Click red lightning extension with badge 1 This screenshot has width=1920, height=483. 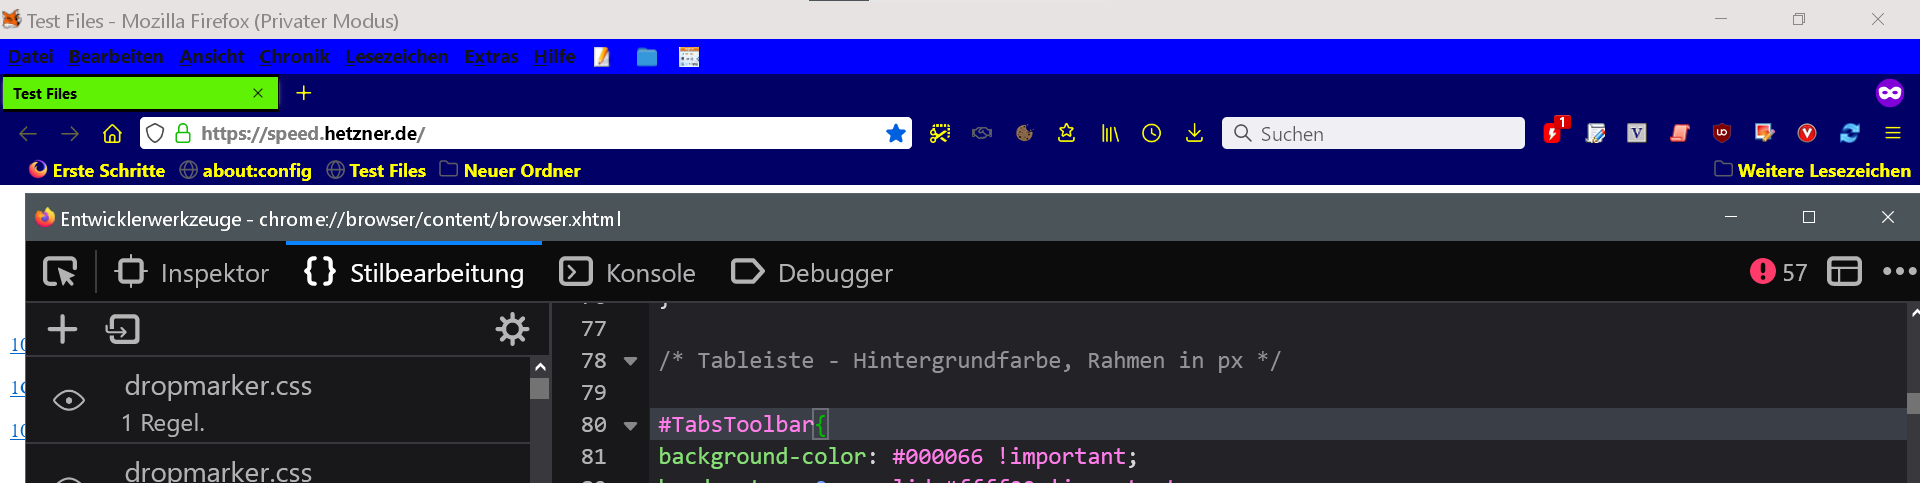(x=1554, y=131)
